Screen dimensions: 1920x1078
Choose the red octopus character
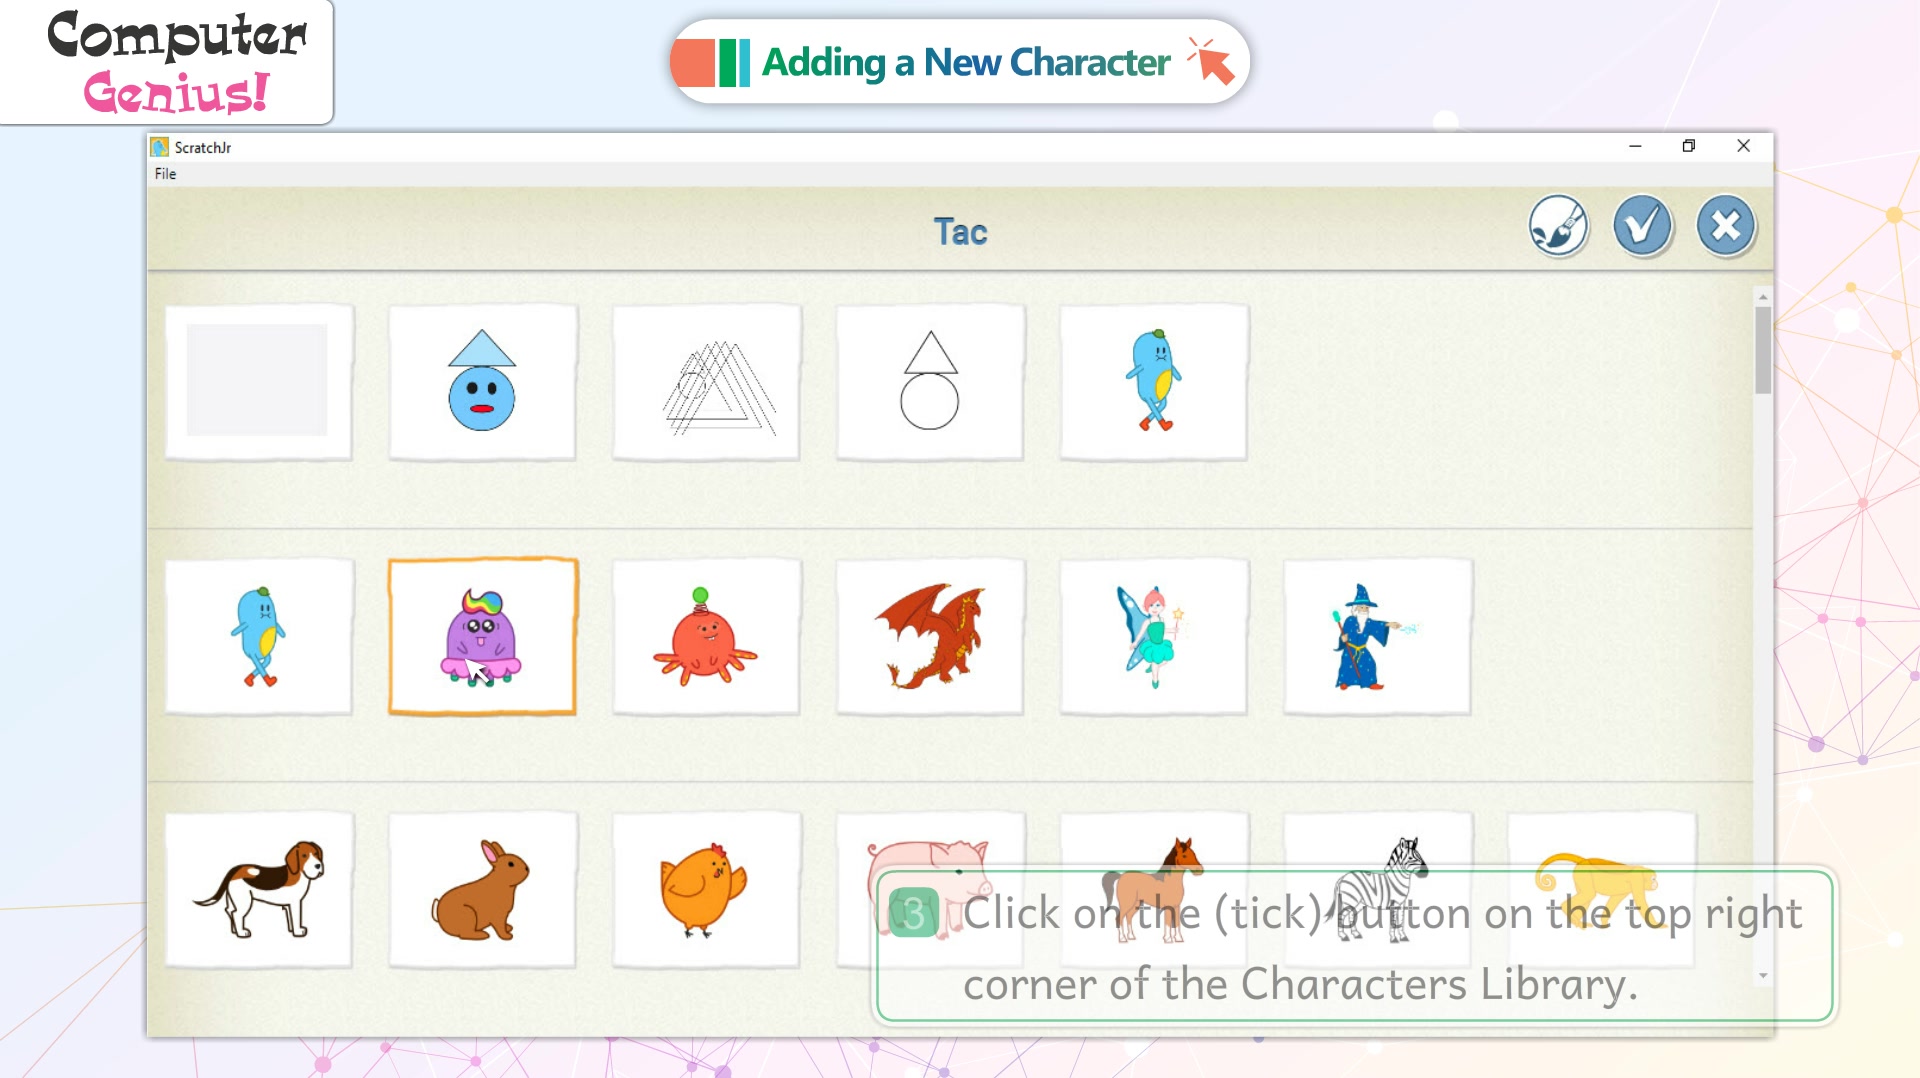(706, 636)
